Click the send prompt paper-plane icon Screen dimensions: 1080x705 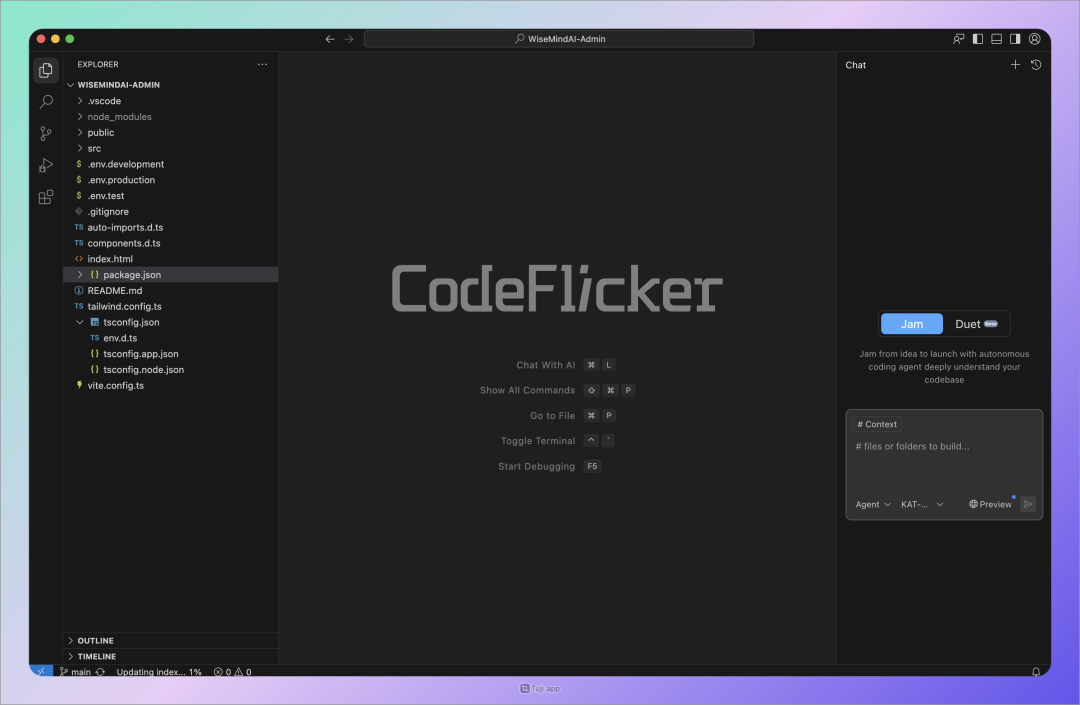[x=1028, y=504]
